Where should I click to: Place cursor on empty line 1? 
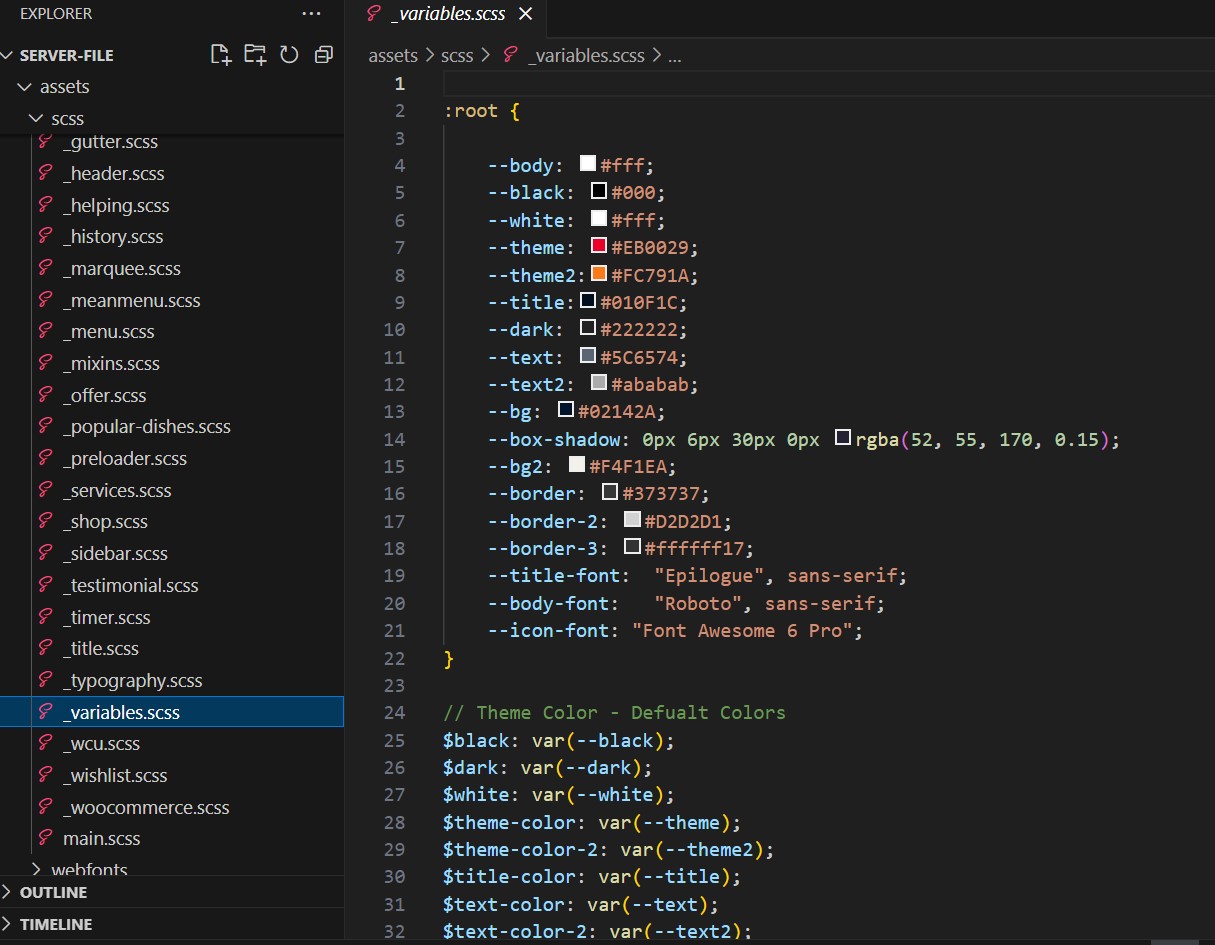pos(700,83)
